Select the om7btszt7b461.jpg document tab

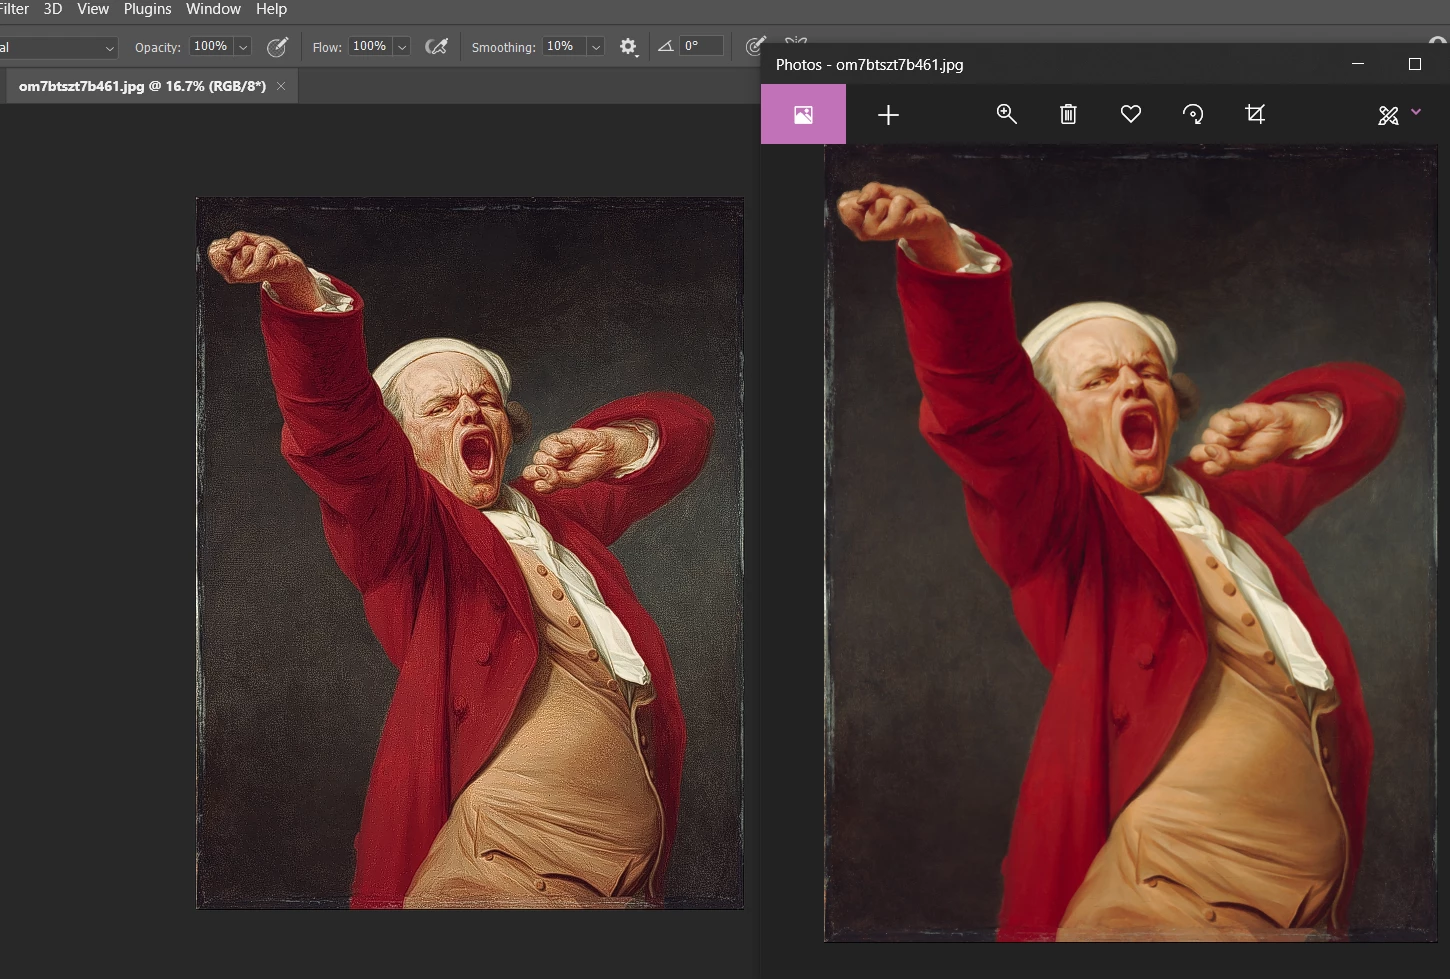(x=142, y=86)
